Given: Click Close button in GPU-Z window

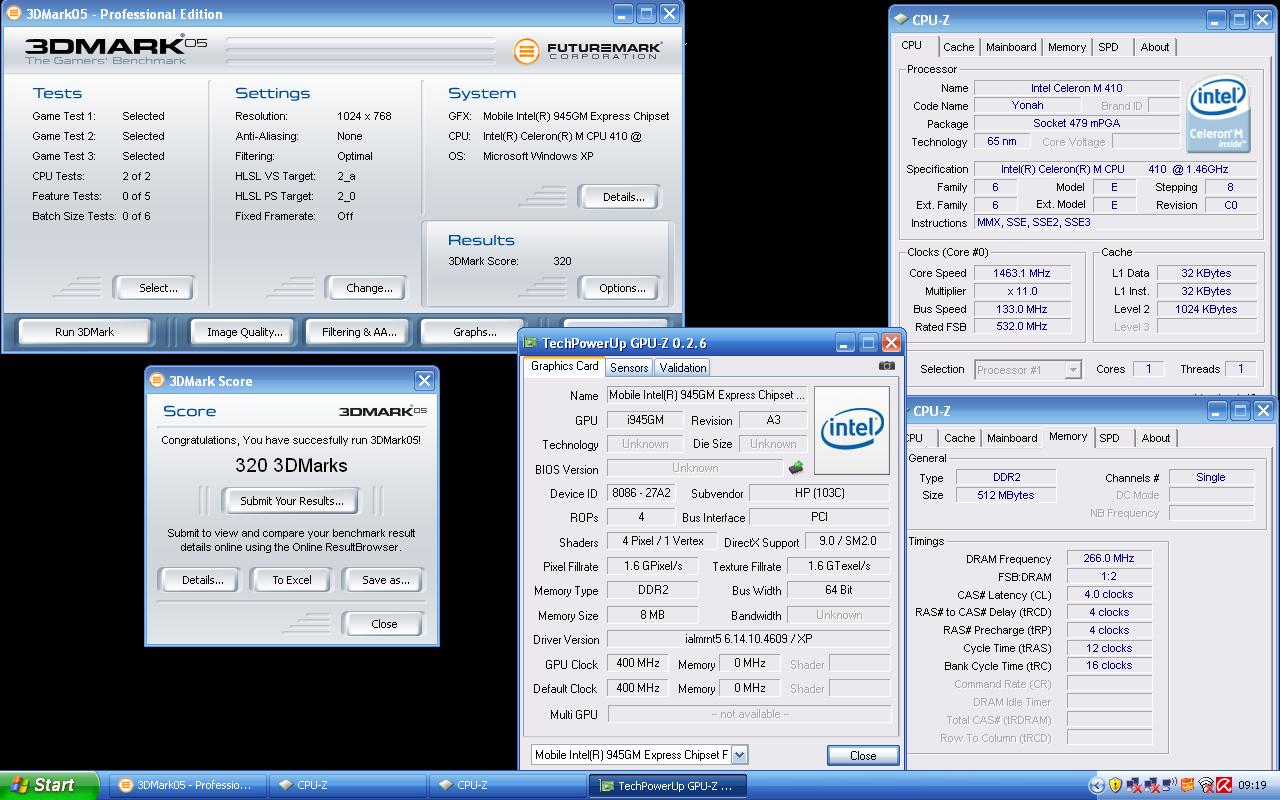Looking at the screenshot, I should pyautogui.click(x=863, y=755).
